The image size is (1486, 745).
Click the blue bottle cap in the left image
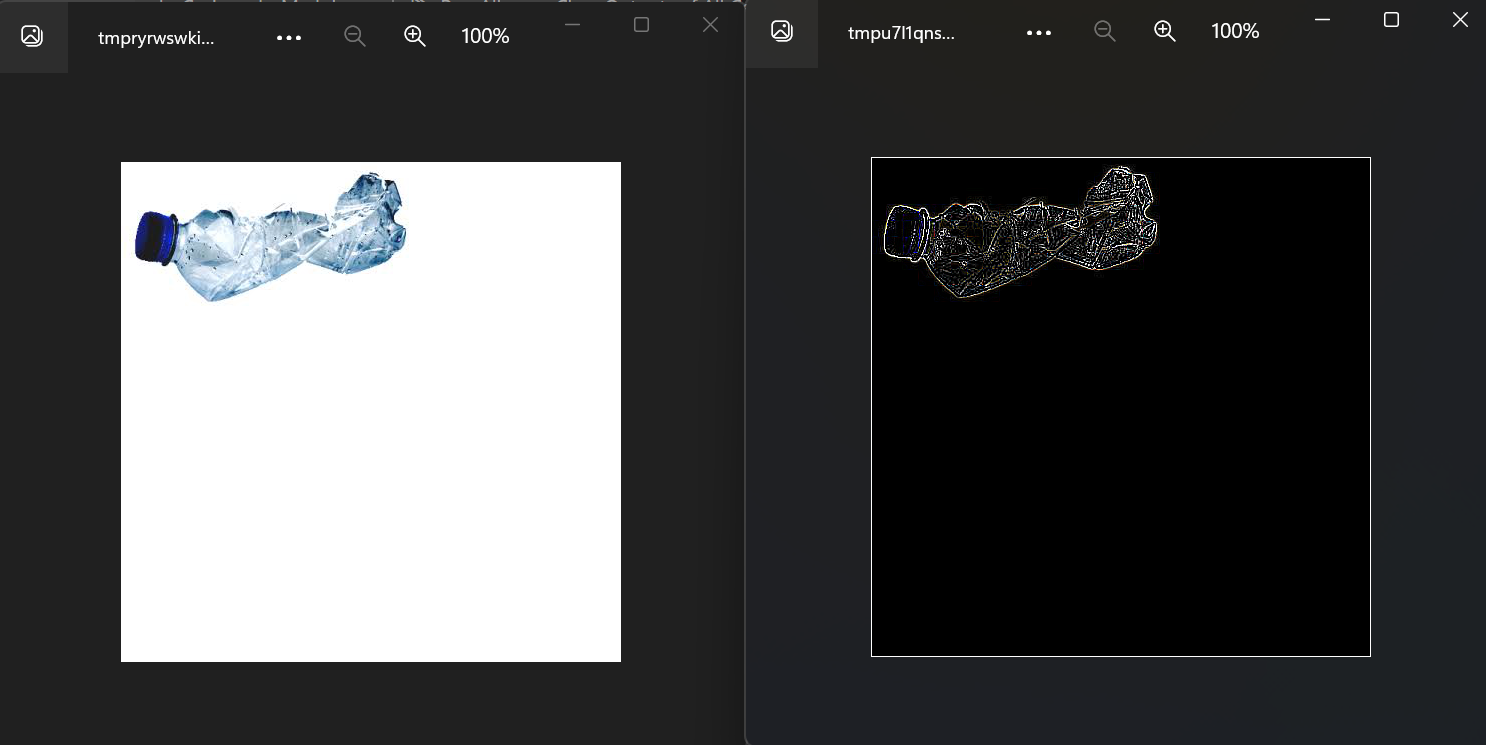point(157,237)
